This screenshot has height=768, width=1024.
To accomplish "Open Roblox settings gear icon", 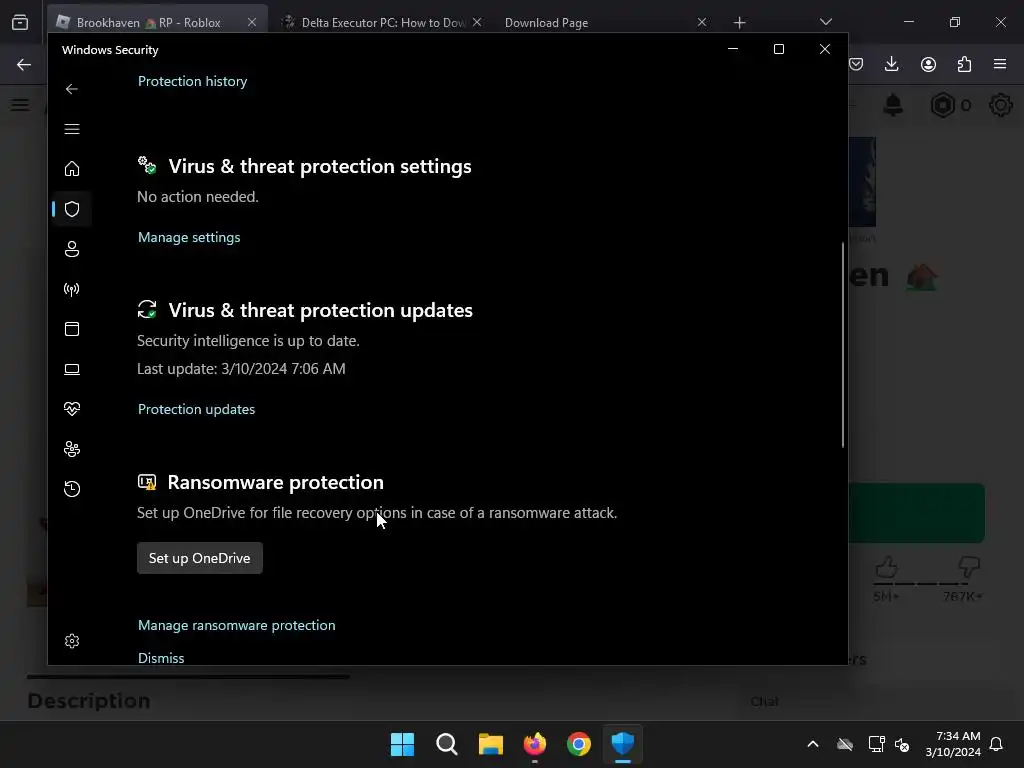I will [x=1000, y=105].
